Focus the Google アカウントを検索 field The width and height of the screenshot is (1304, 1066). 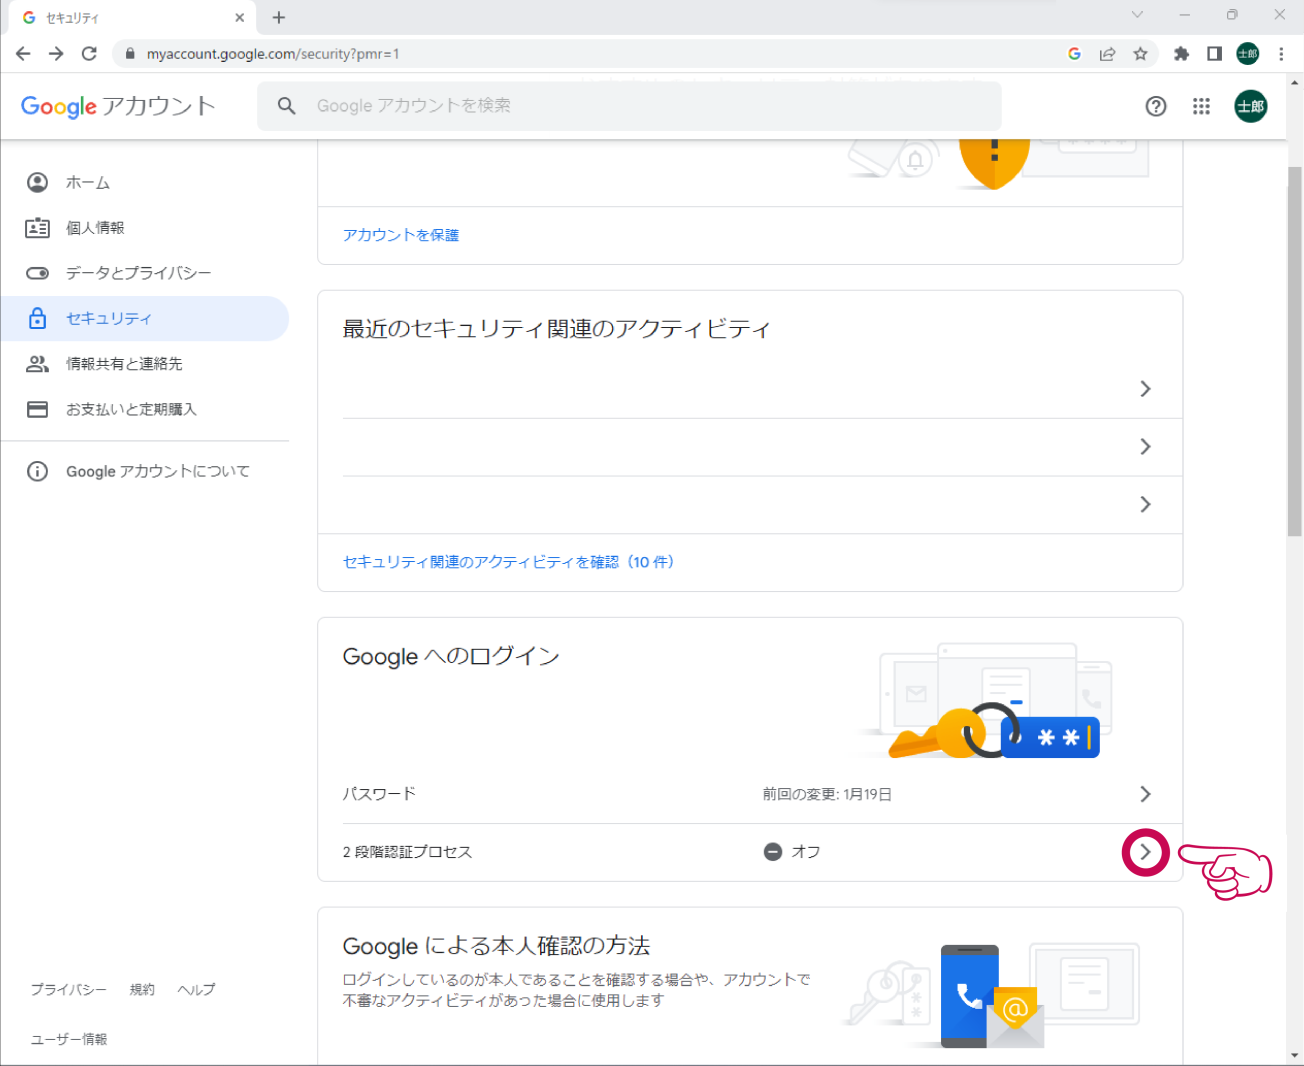point(629,105)
